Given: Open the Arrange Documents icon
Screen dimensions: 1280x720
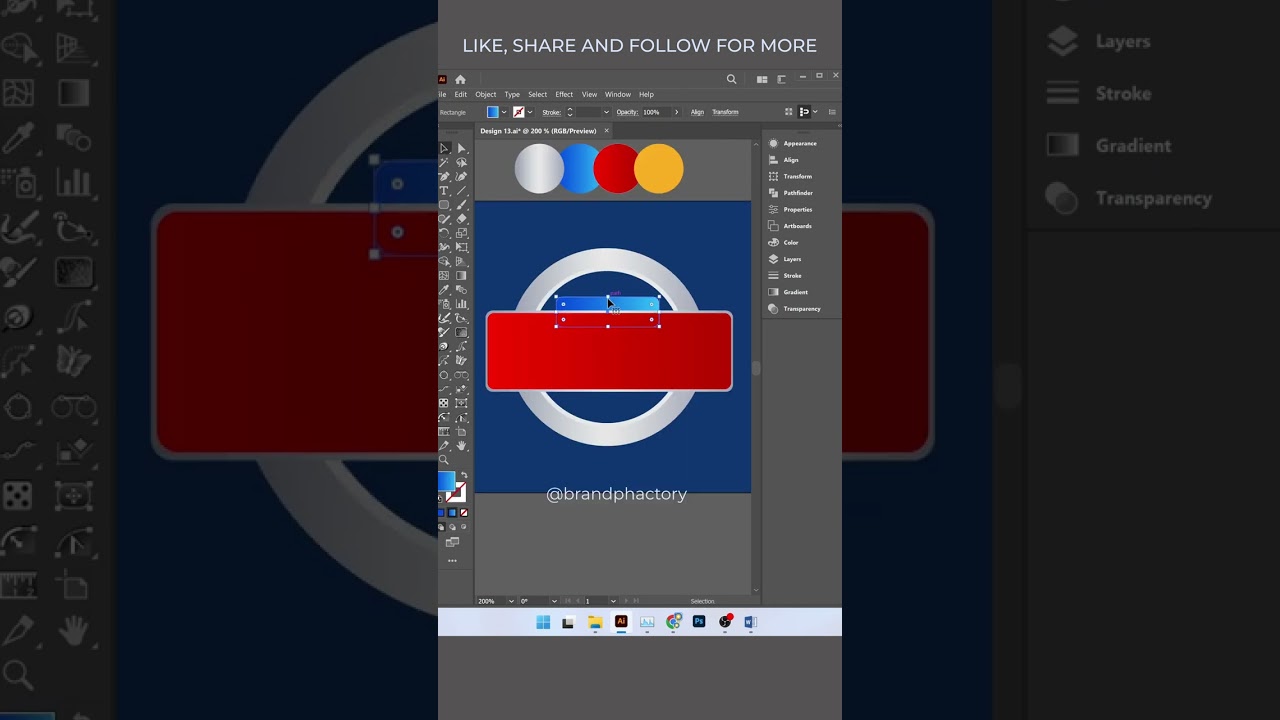Looking at the screenshot, I should pyautogui.click(x=762, y=80).
